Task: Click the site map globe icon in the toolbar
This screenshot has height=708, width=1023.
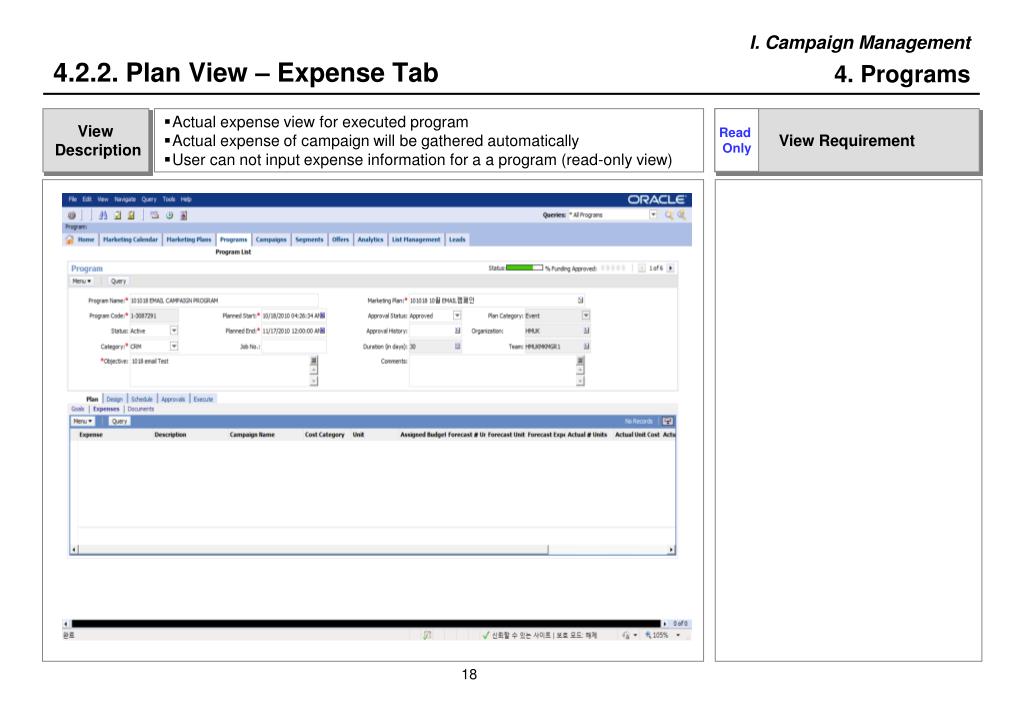Action: (72, 215)
